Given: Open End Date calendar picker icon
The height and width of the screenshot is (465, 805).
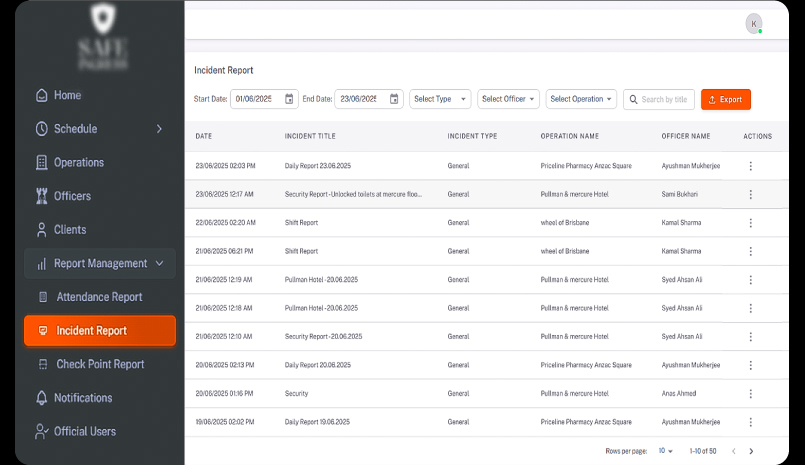Looking at the screenshot, I should tap(394, 99).
